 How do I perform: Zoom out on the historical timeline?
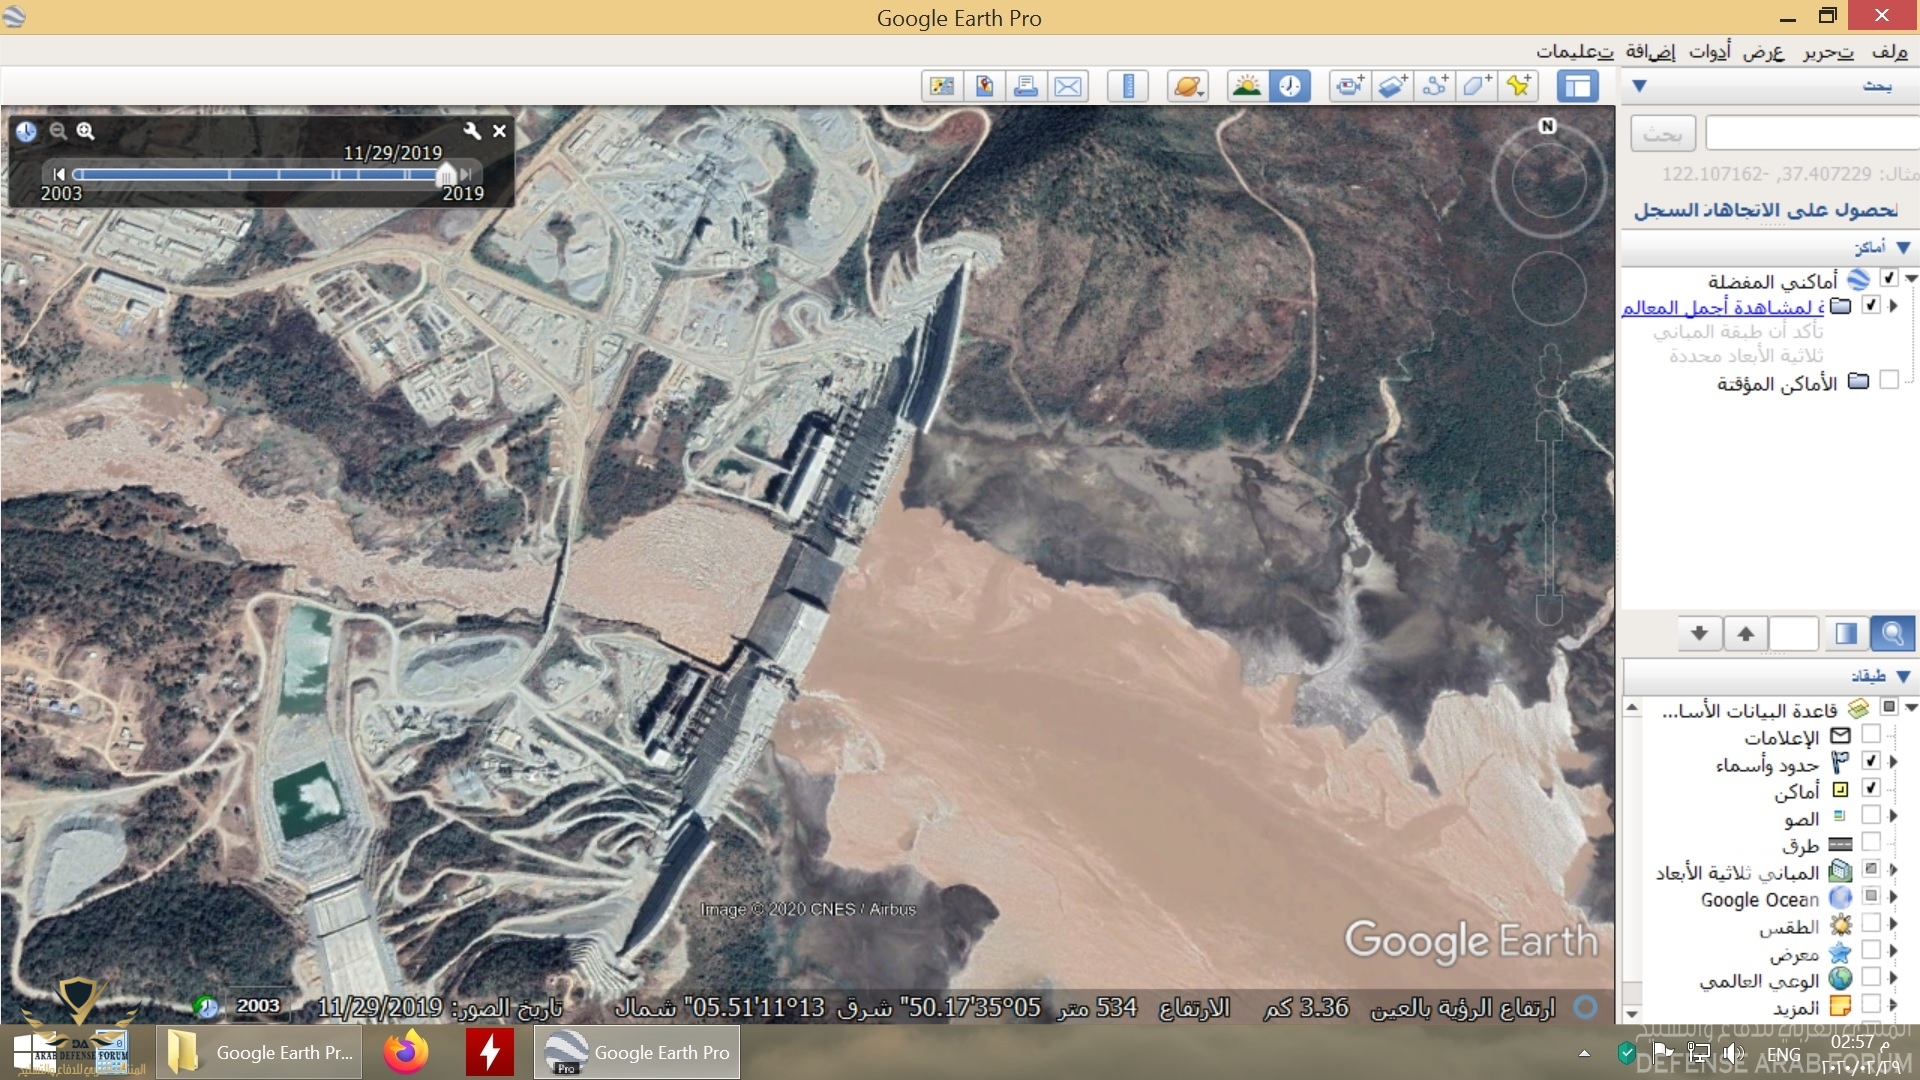(x=58, y=131)
